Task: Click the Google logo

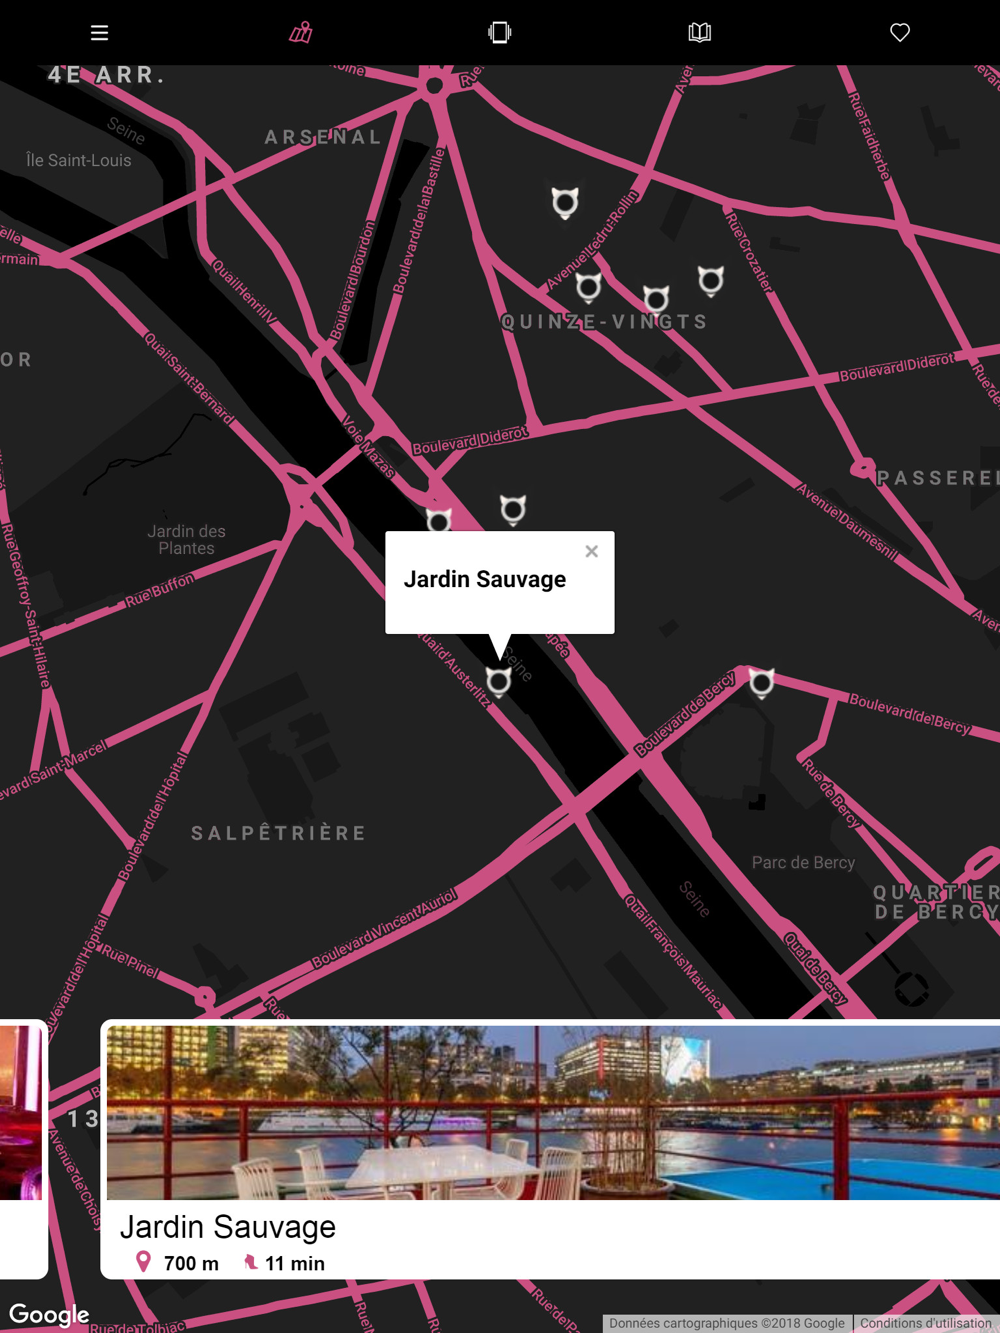Action: point(49,1314)
